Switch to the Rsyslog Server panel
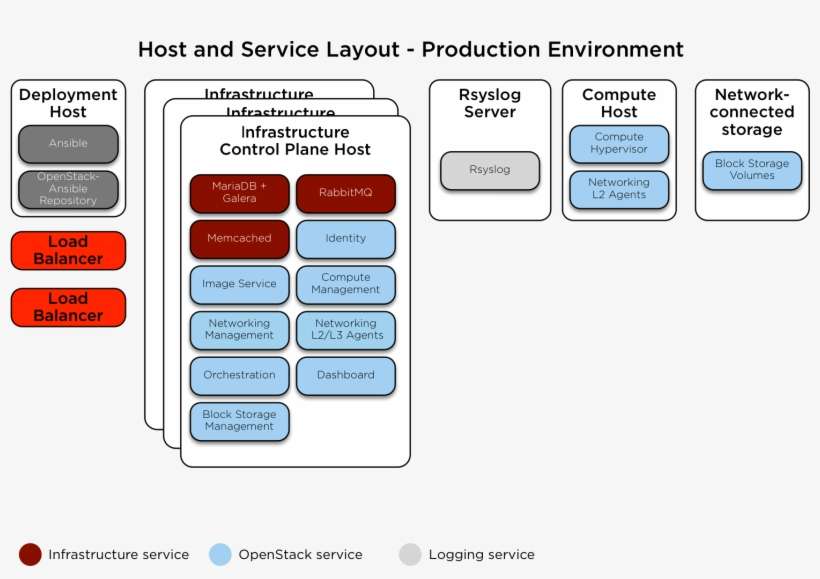 pos(489,103)
